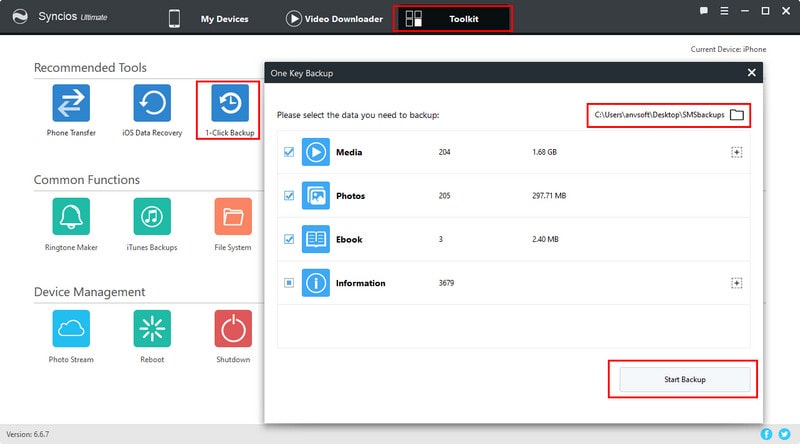
Task: Click the Shutdown device icon
Action: click(232, 328)
